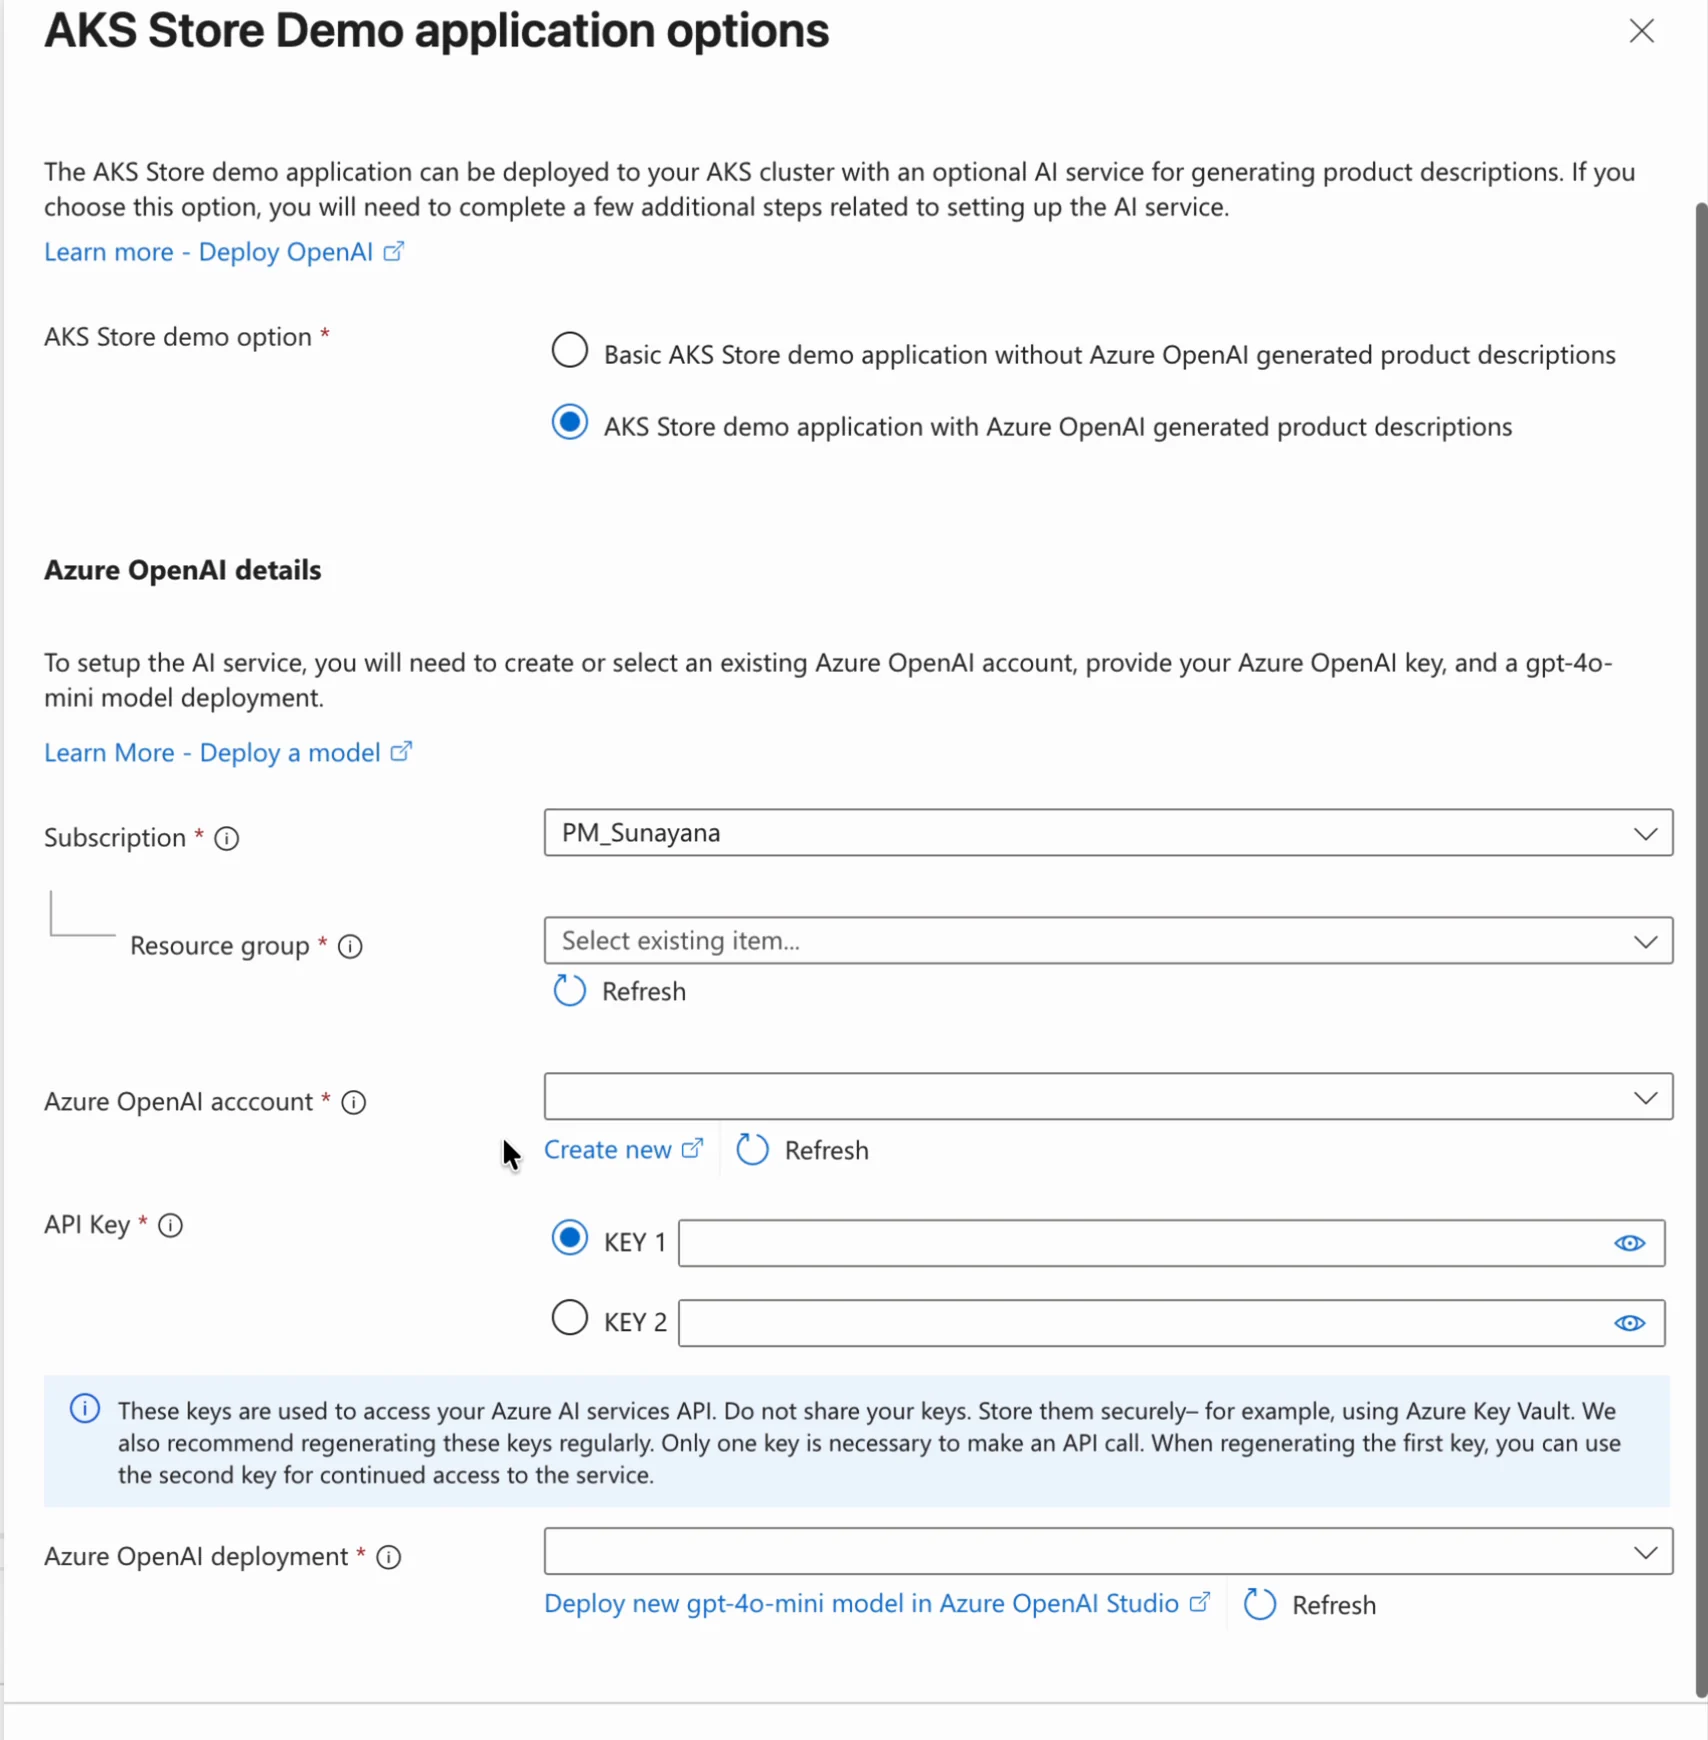Select Basic AKS Store demo without OpenAI option
This screenshot has height=1740, width=1708.
point(569,351)
